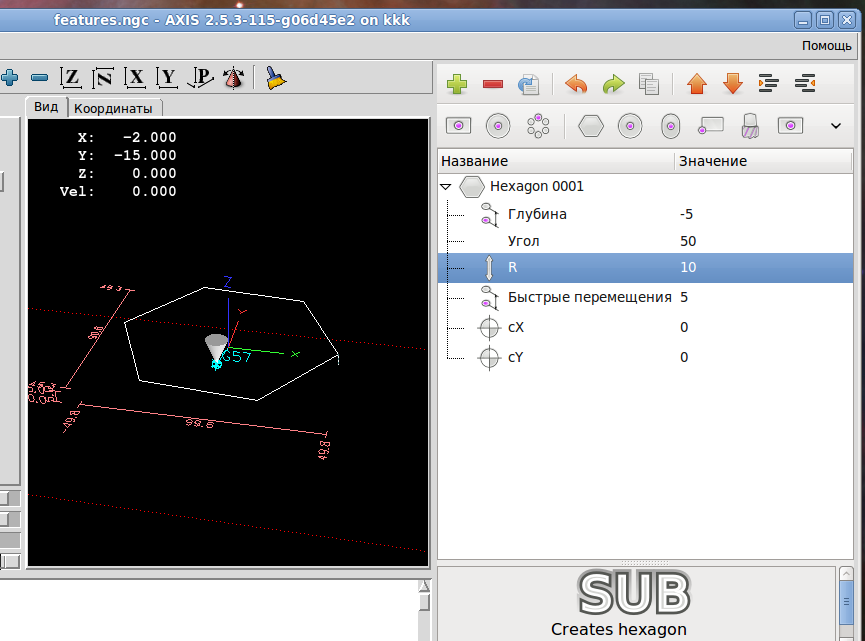Select the Угол parameter row
Image resolution: width=865 pixels, height=641 pixels.
pos(645,241)
